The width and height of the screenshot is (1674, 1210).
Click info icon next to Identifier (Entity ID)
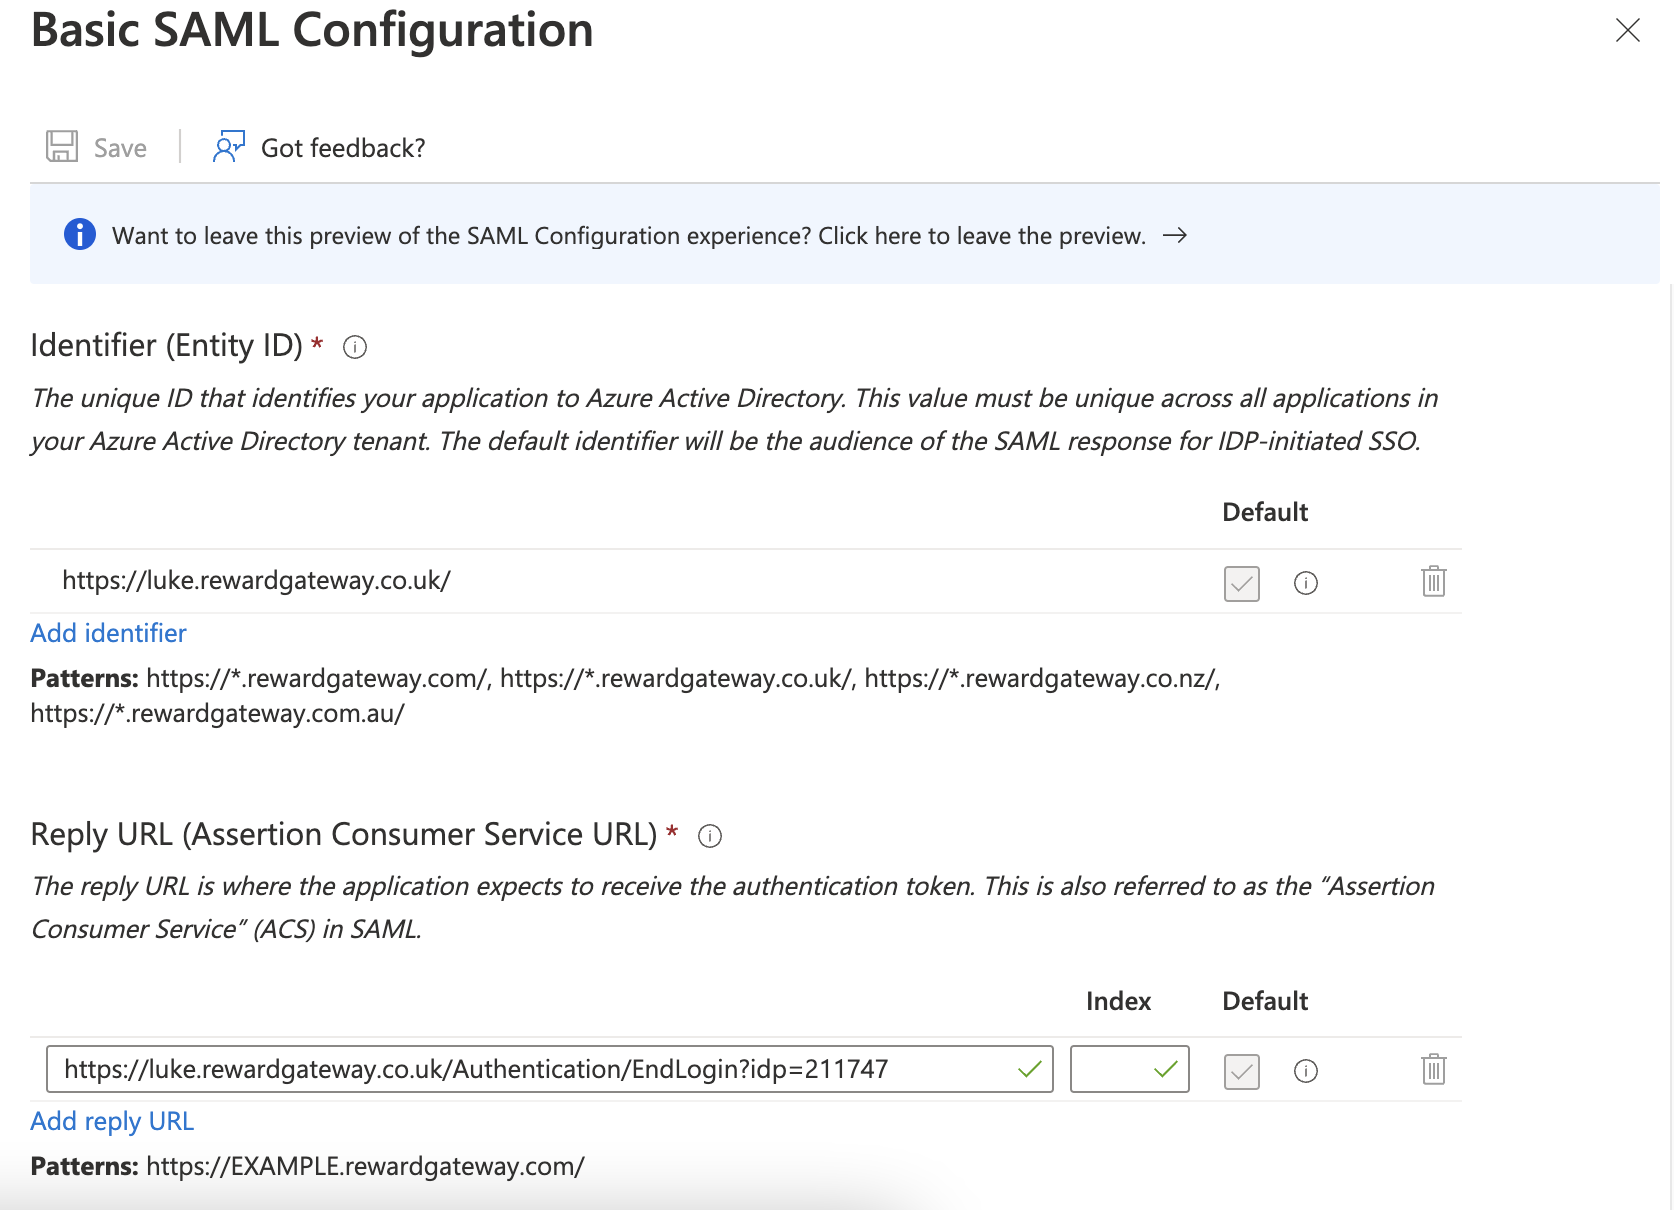coord(355,347)
